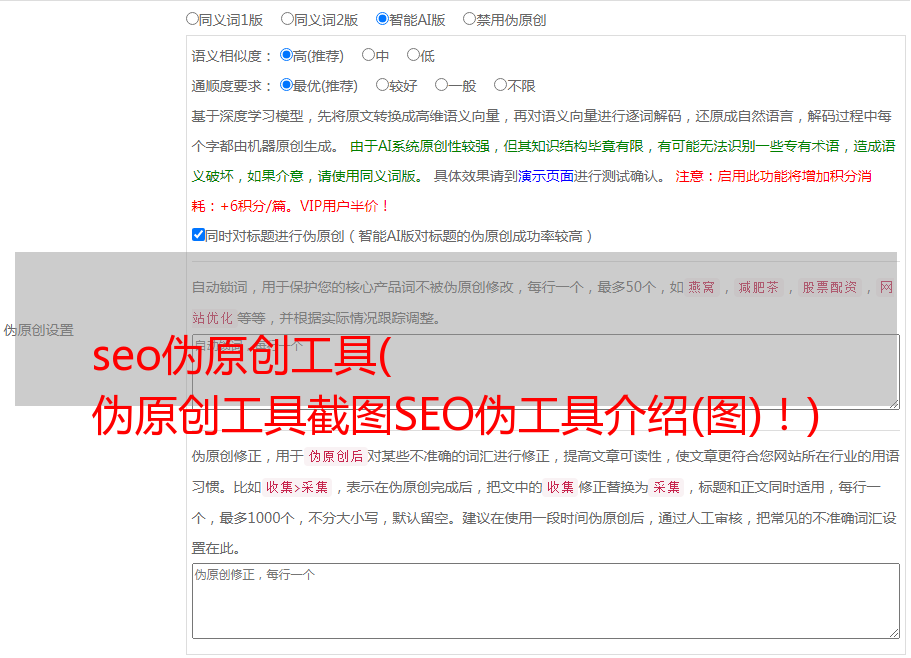911x658 pixels.
Task: Open the 演示页面 link
Action: [x=546, y=176]
